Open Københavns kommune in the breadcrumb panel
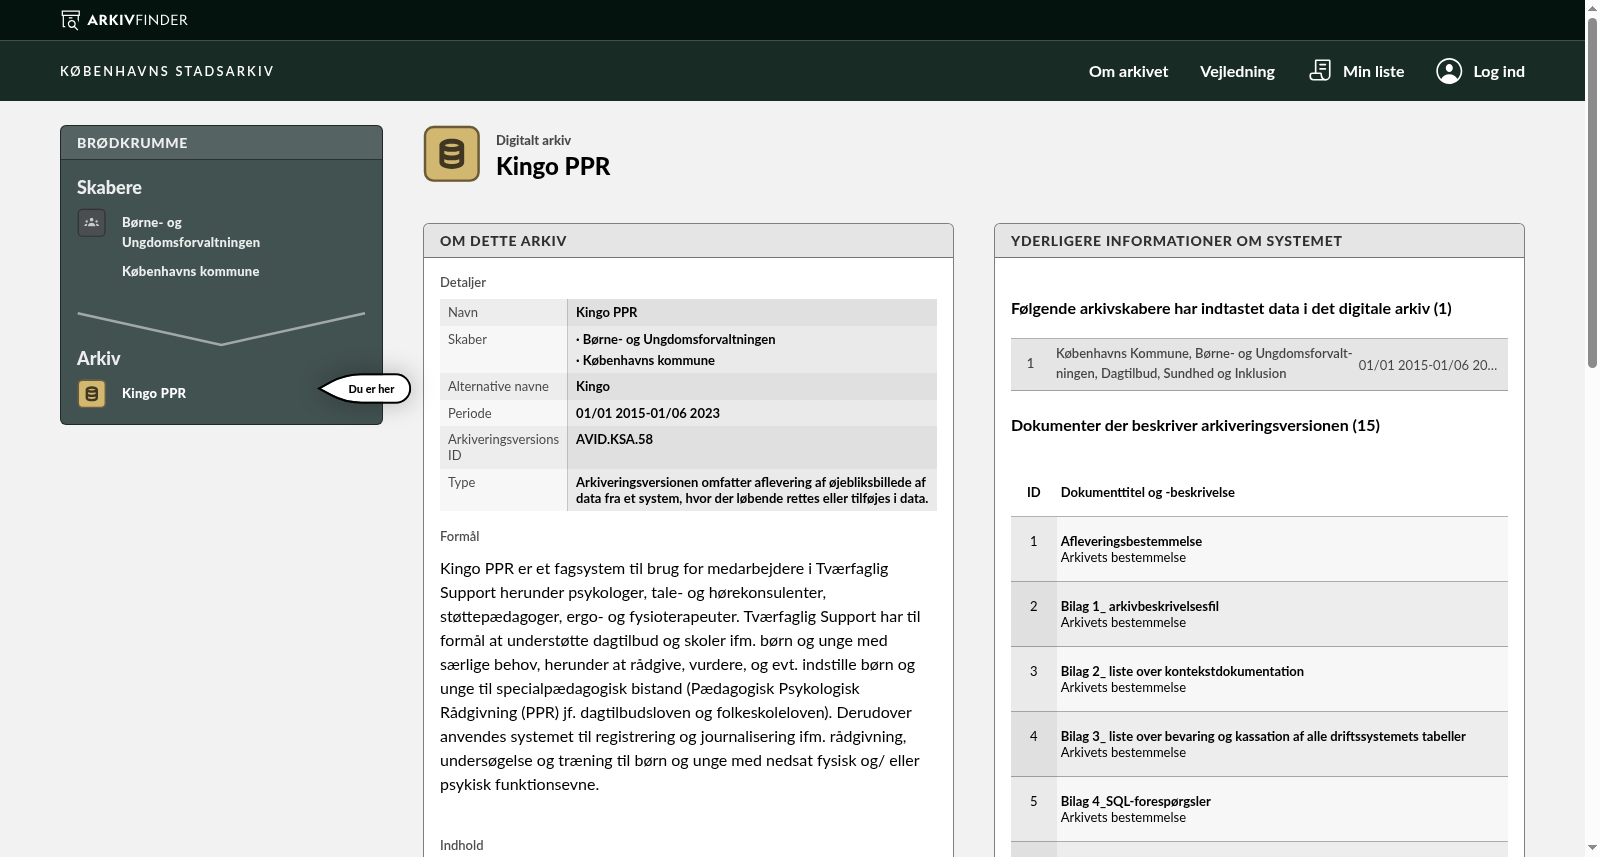1600x857 pixels. coord(190,271)
